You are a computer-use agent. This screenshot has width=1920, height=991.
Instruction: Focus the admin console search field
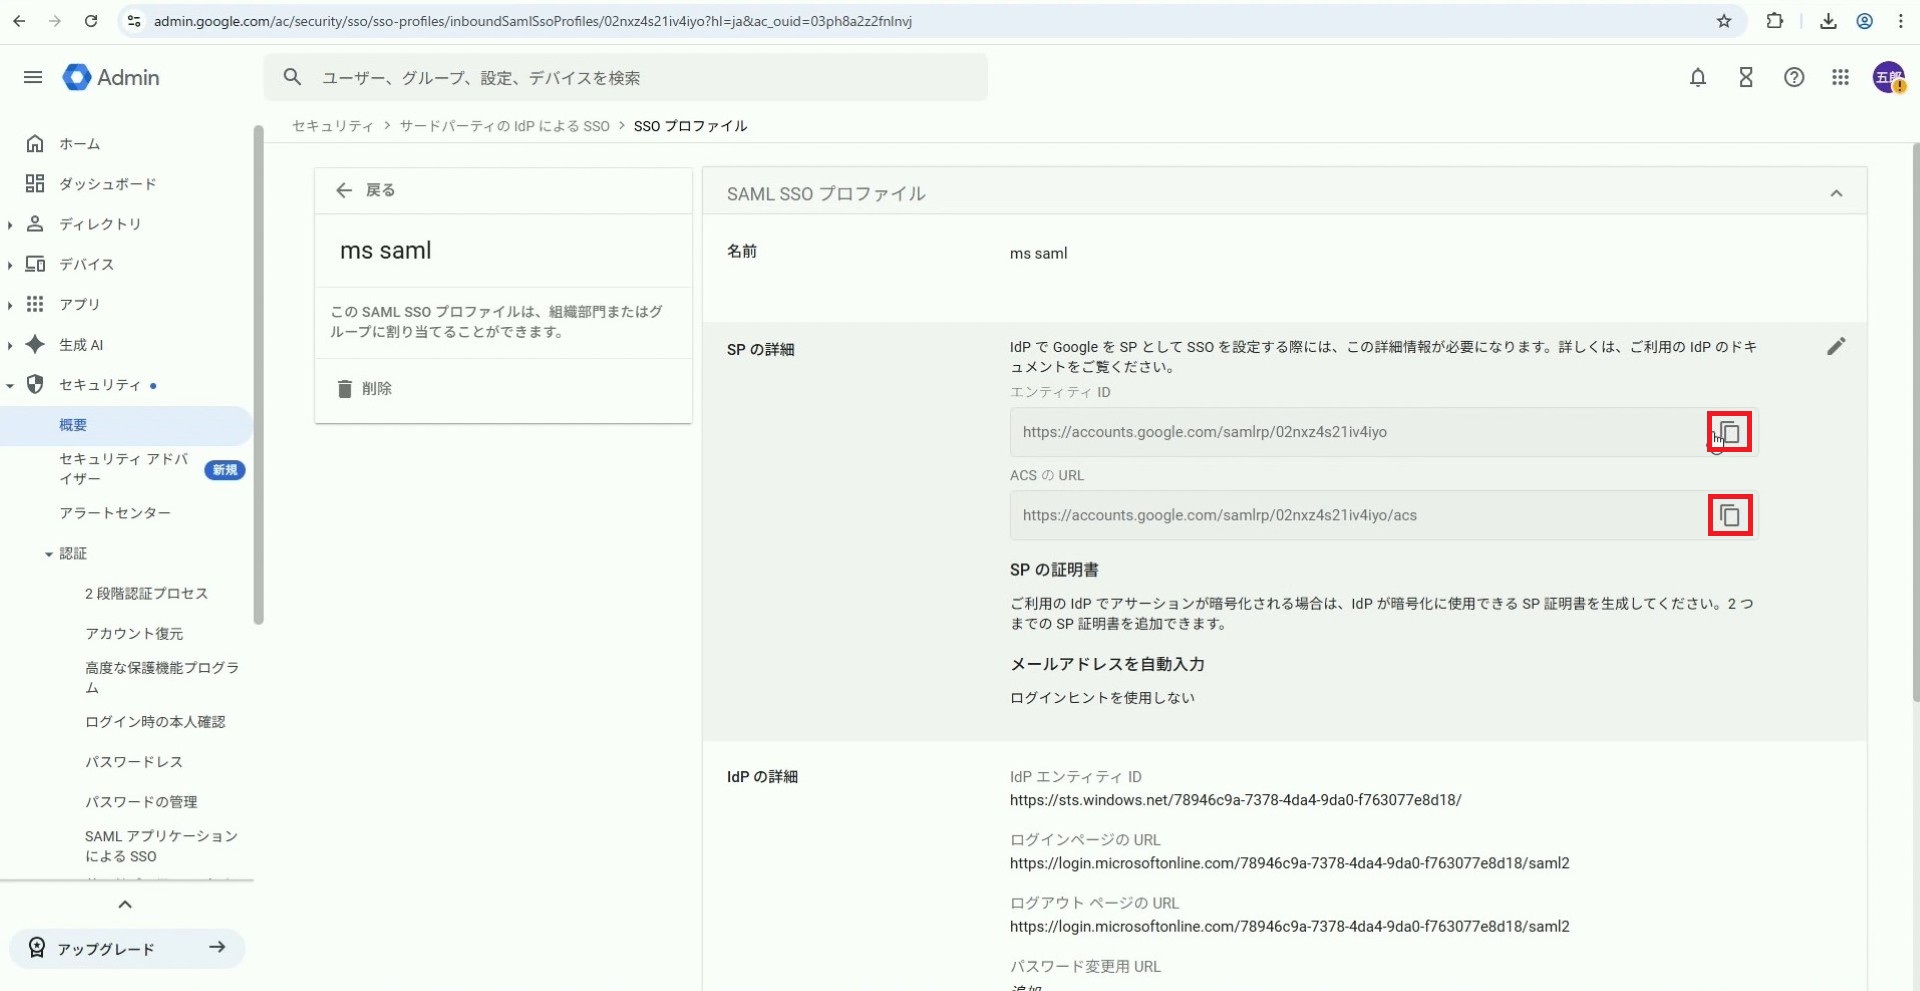coord(640,78)
